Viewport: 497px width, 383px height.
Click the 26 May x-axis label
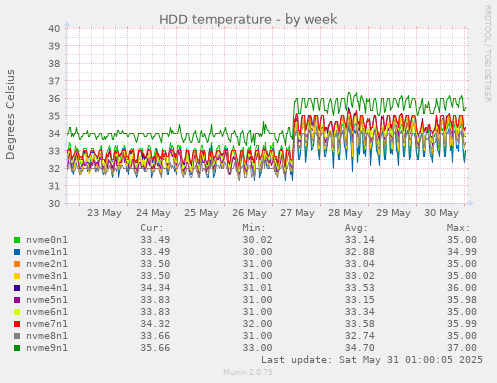tap(249, 213)
